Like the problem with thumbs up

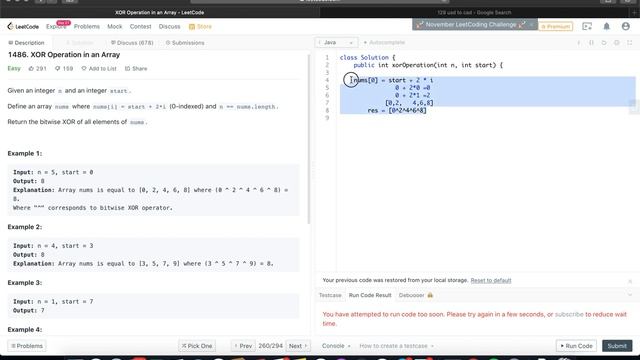(x=37, y=69)
